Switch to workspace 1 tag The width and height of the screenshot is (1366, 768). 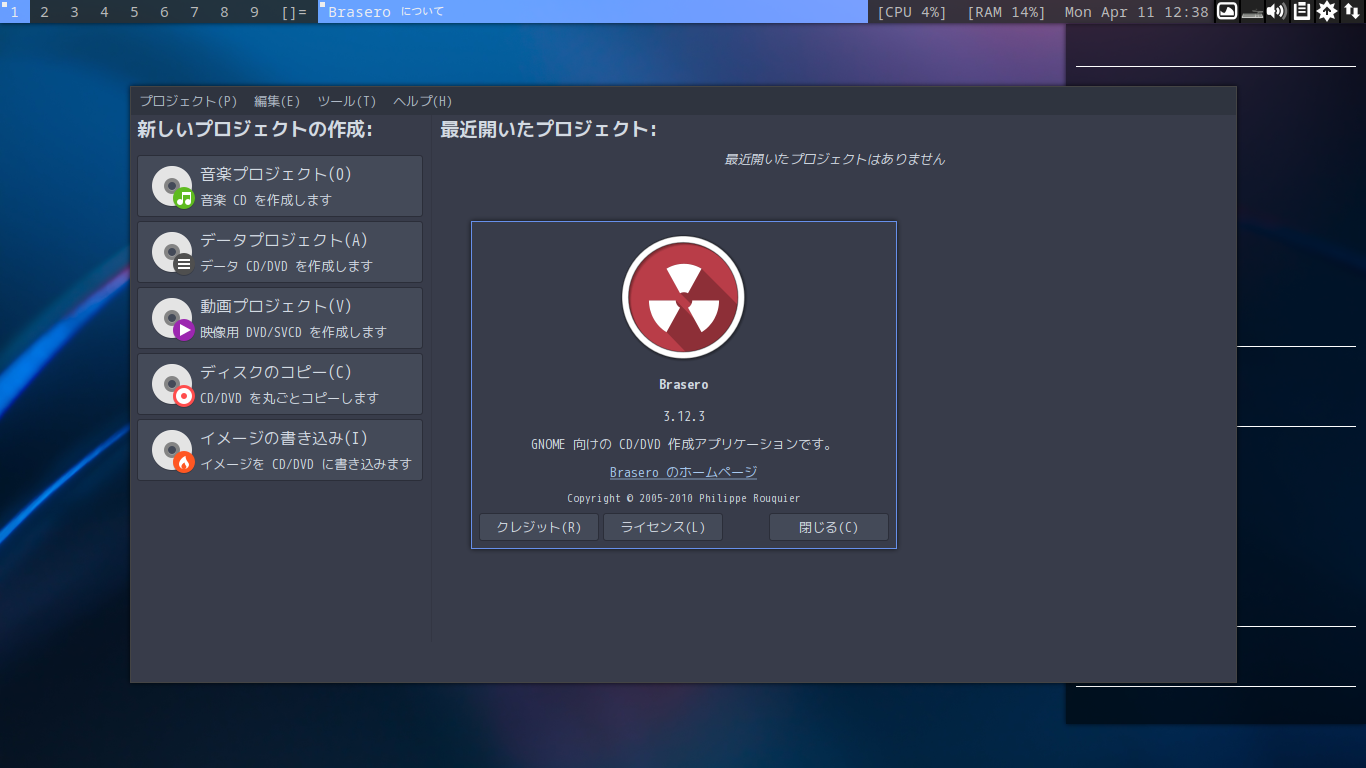[14, 12]
